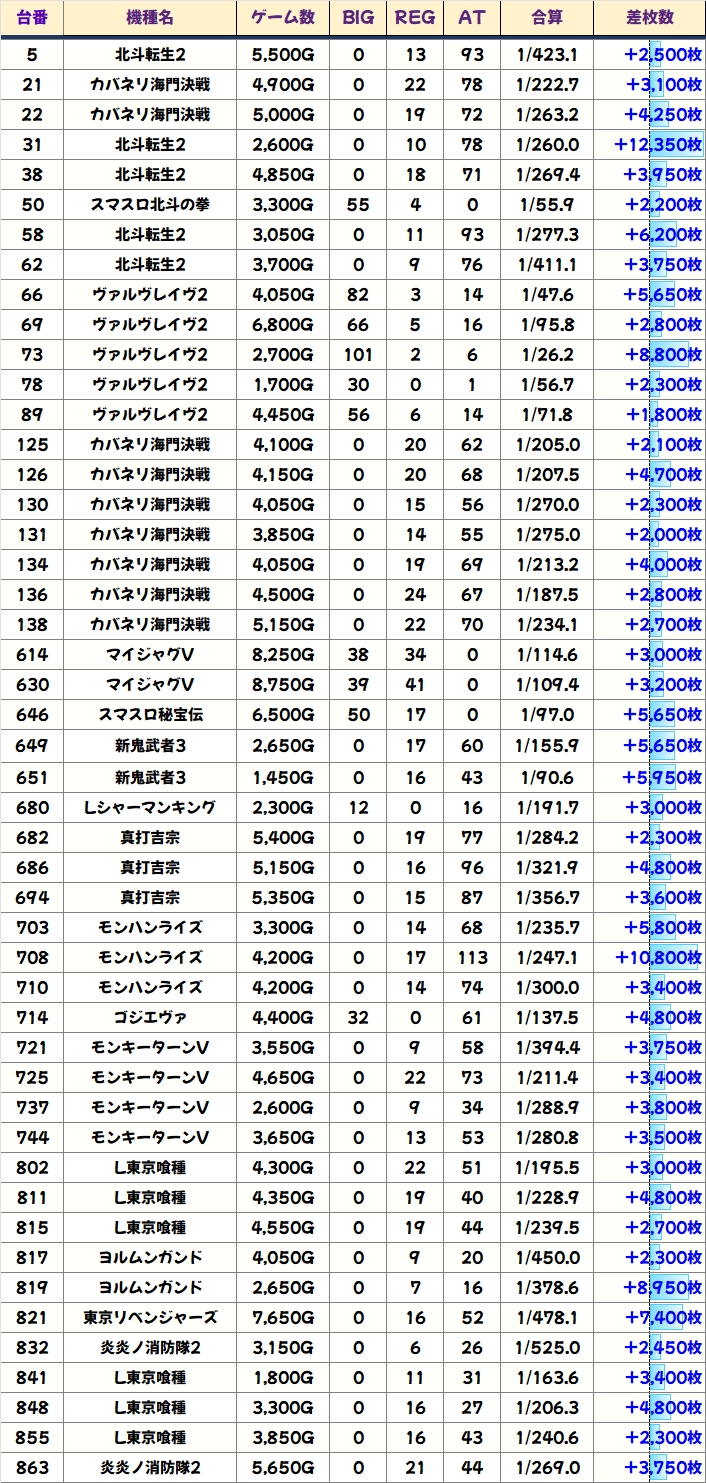
Task: Select machine number 863 cell
Action: pos(32,1467)
